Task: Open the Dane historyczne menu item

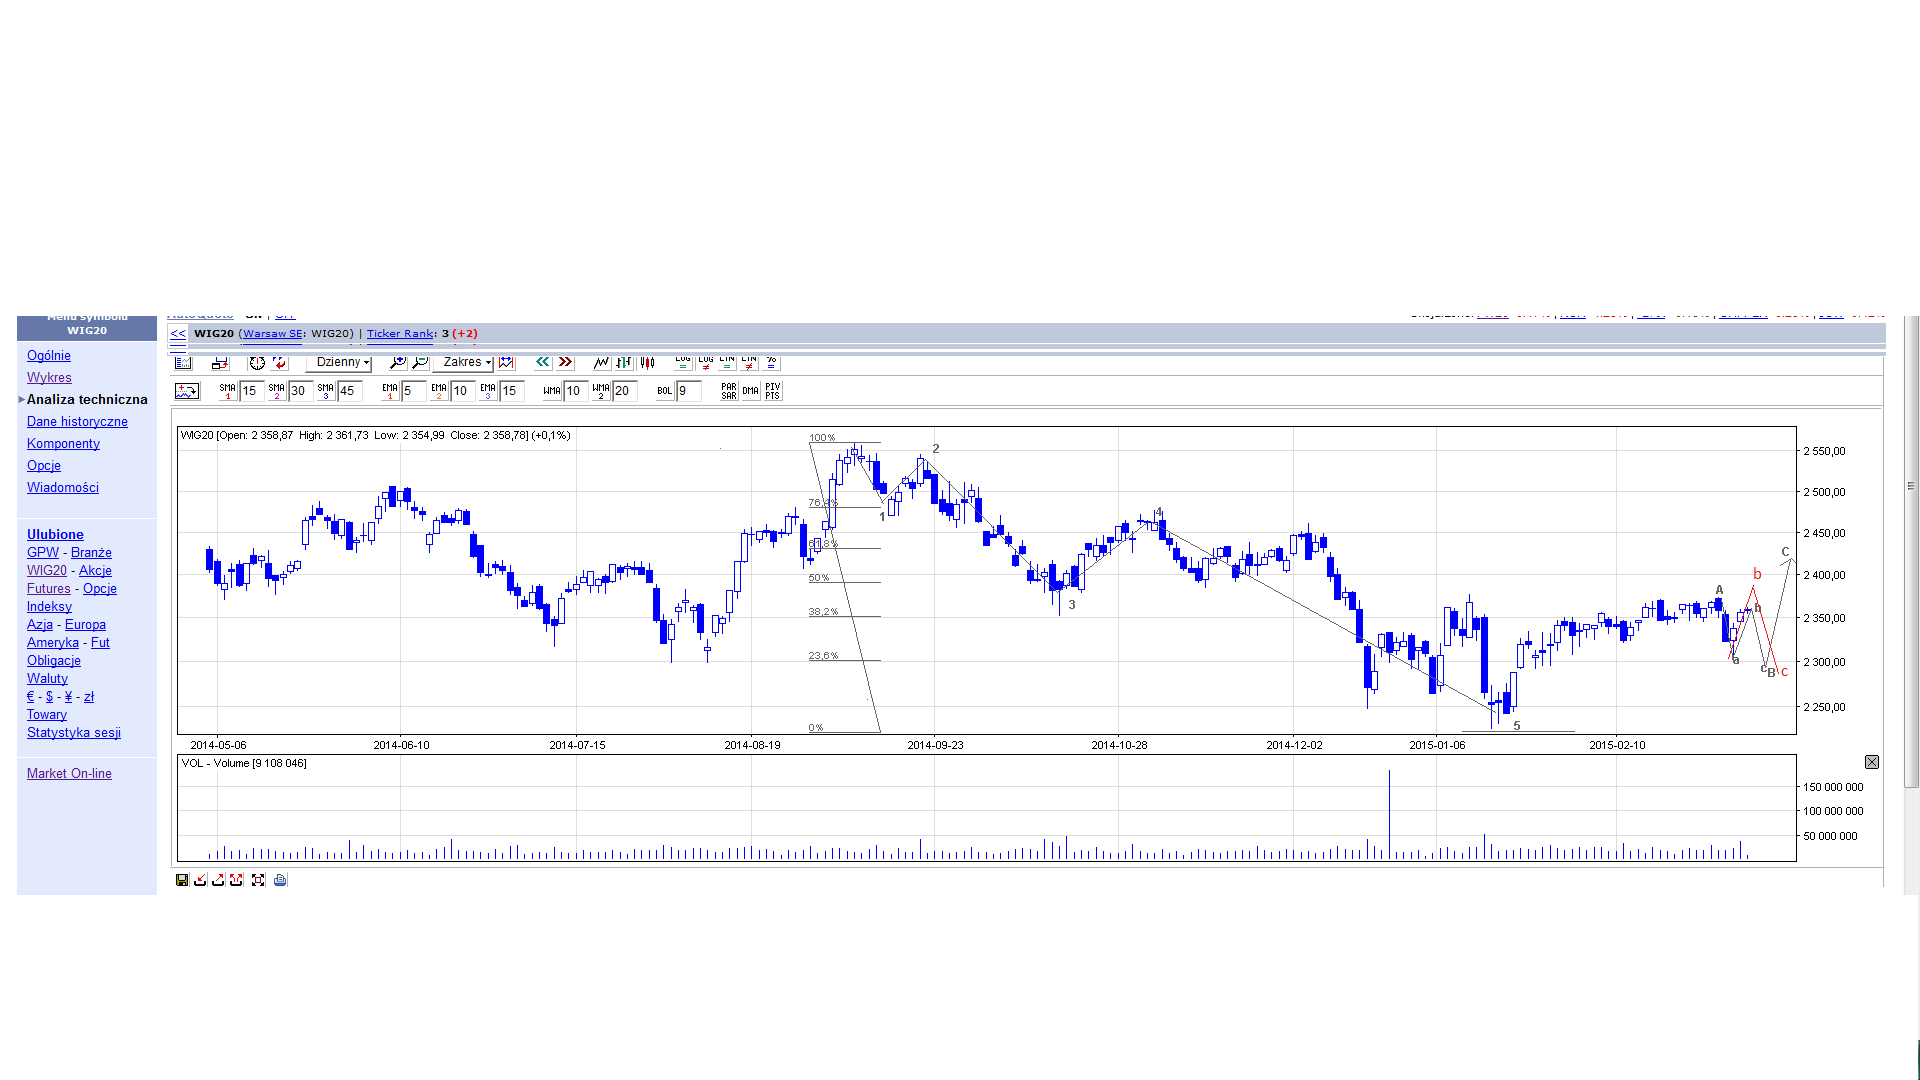Action: [77, 422]
